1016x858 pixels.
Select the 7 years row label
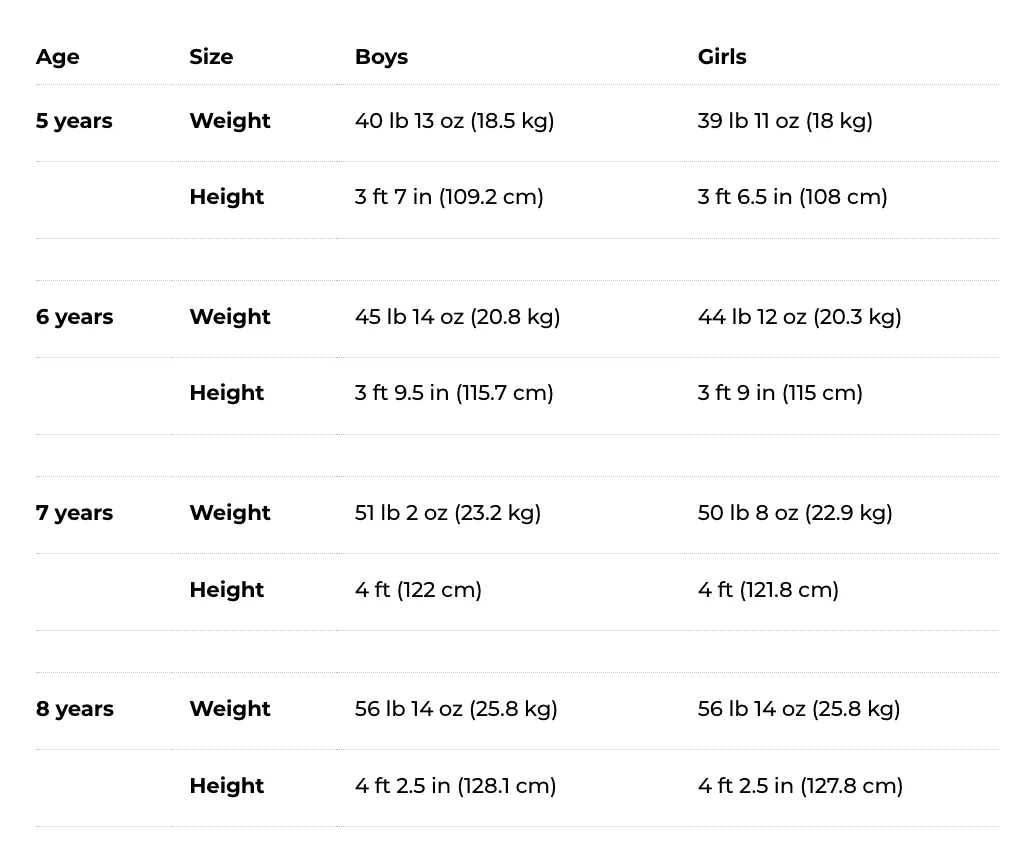75,513
